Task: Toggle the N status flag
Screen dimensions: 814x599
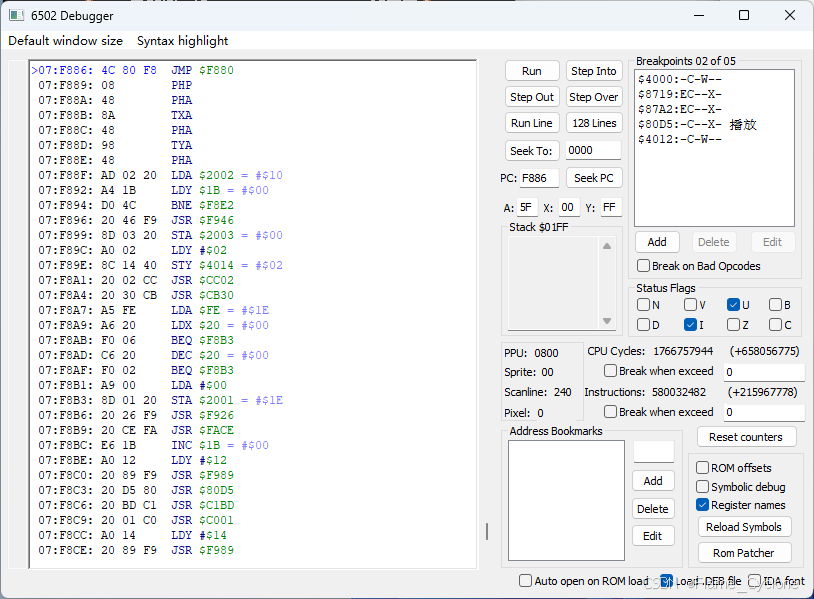Action: coord(643,305)
